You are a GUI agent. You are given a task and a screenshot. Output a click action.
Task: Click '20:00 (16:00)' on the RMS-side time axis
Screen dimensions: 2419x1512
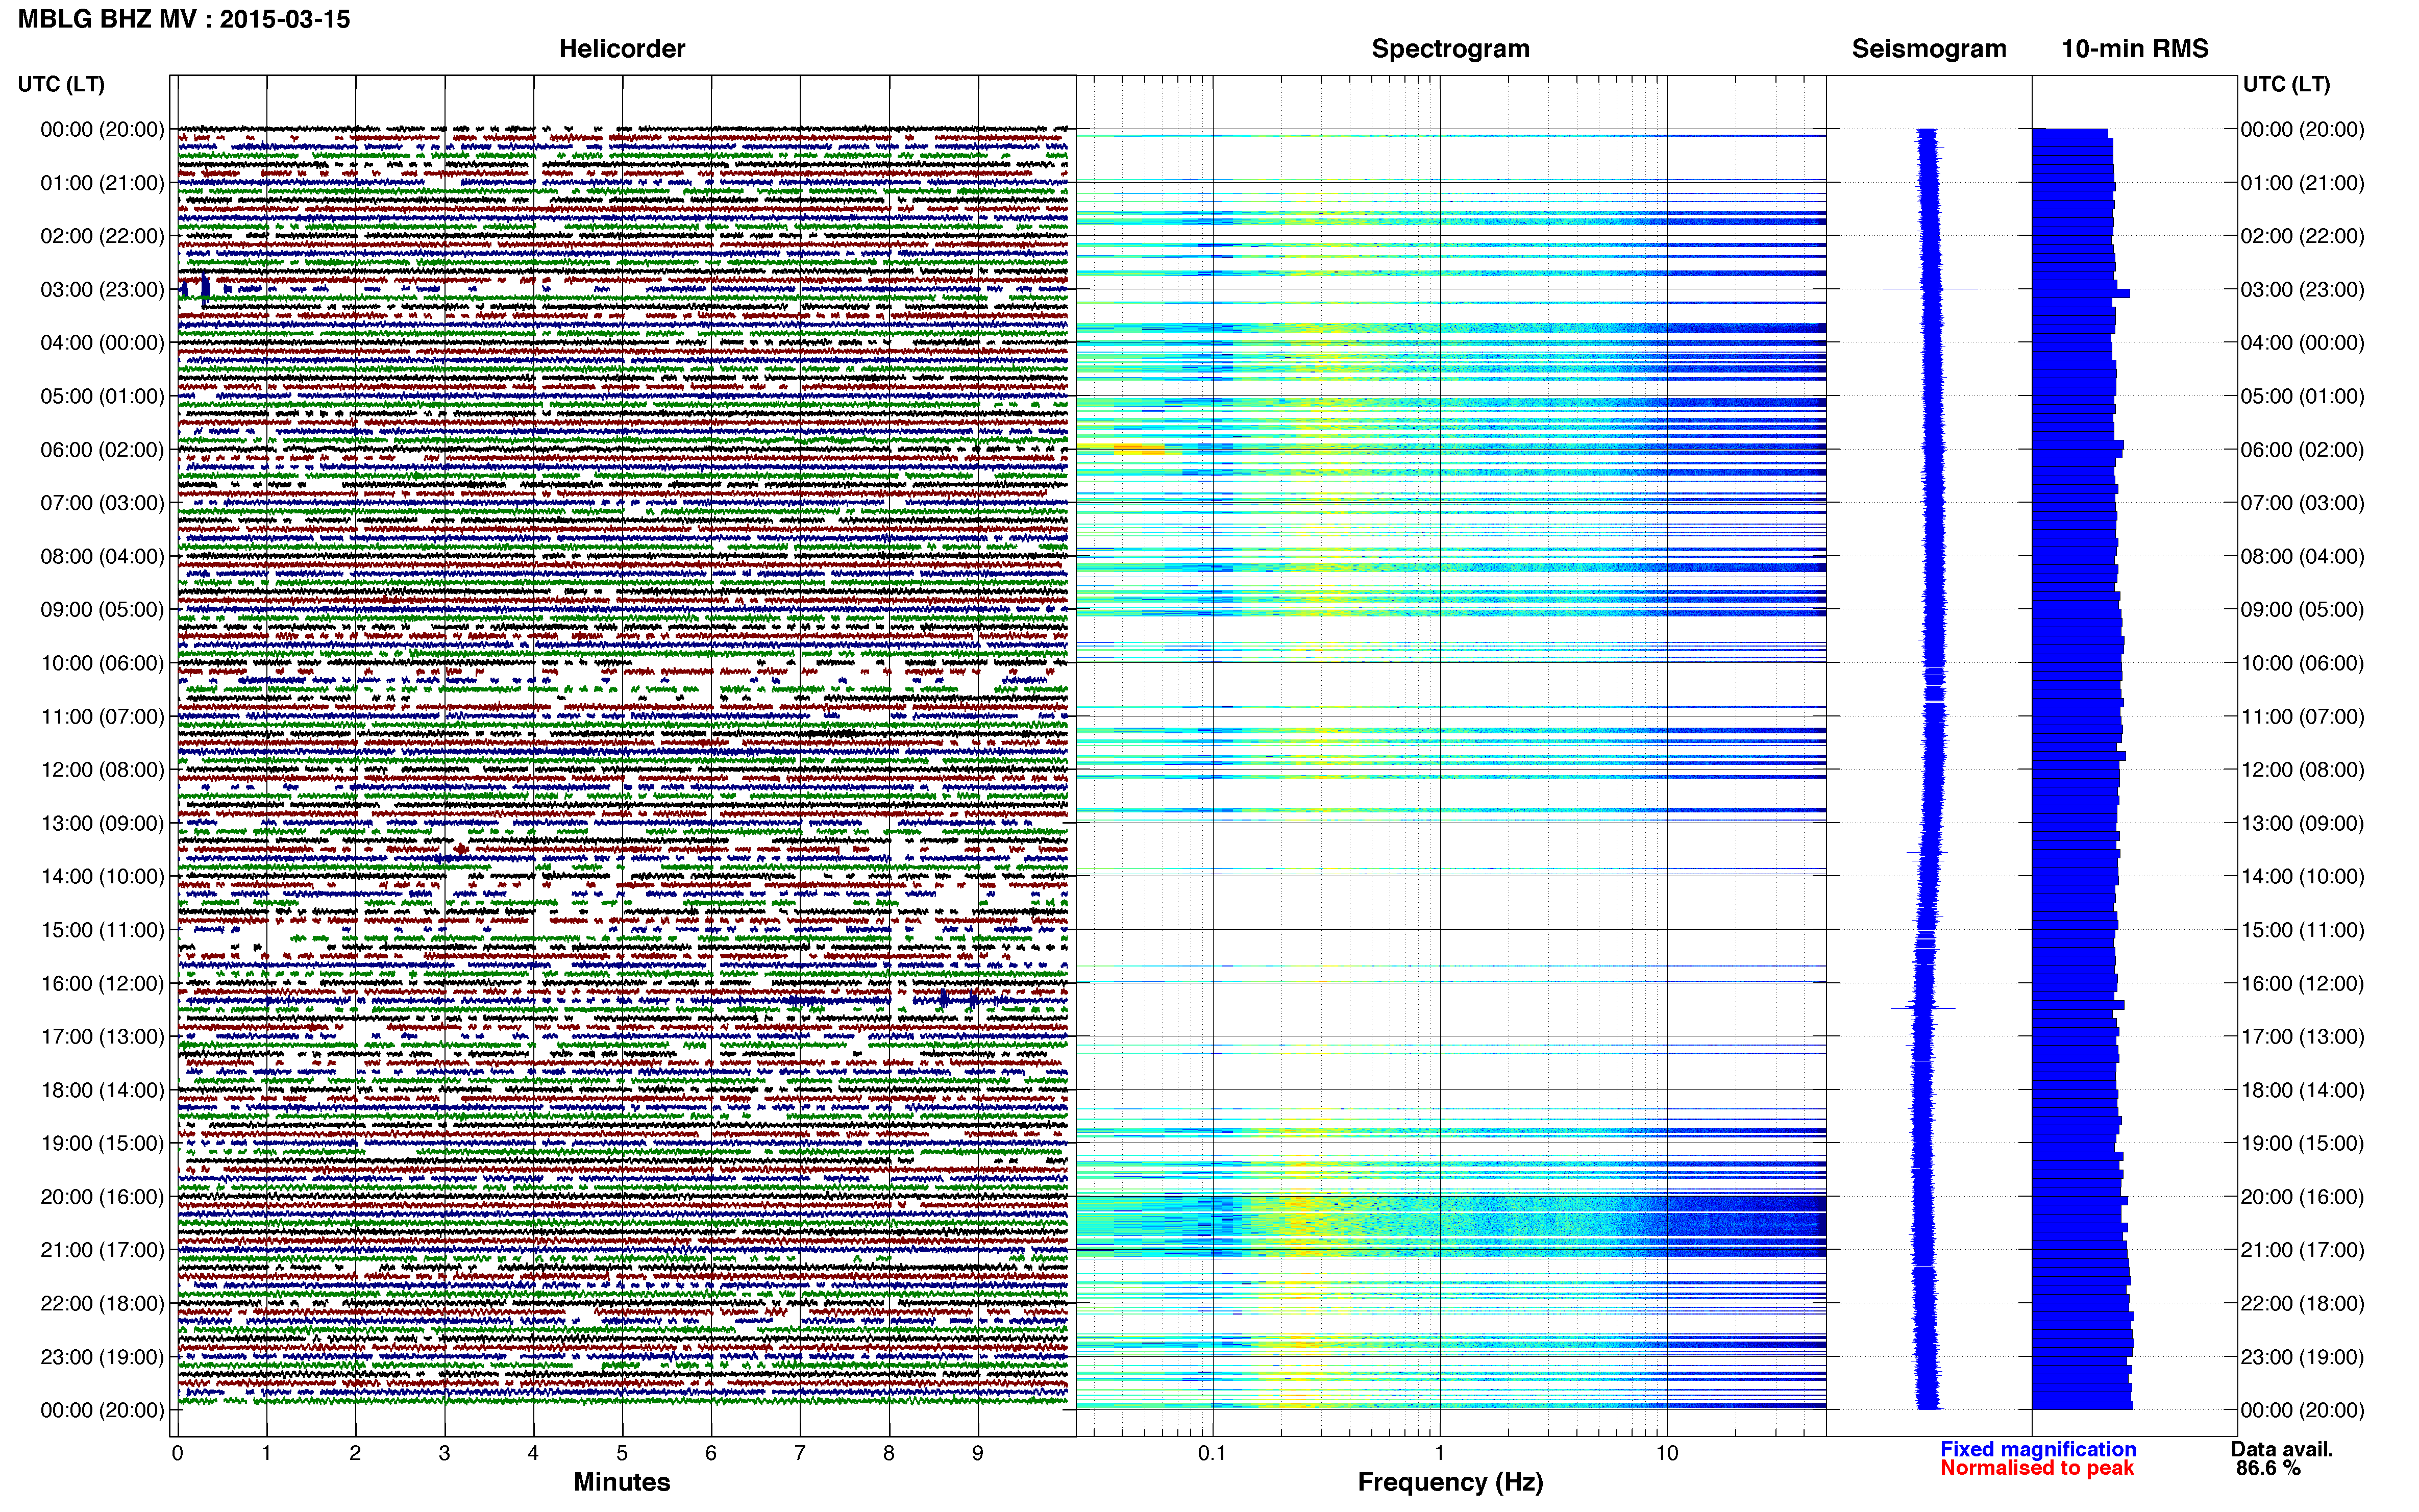click(2302, 1197)
